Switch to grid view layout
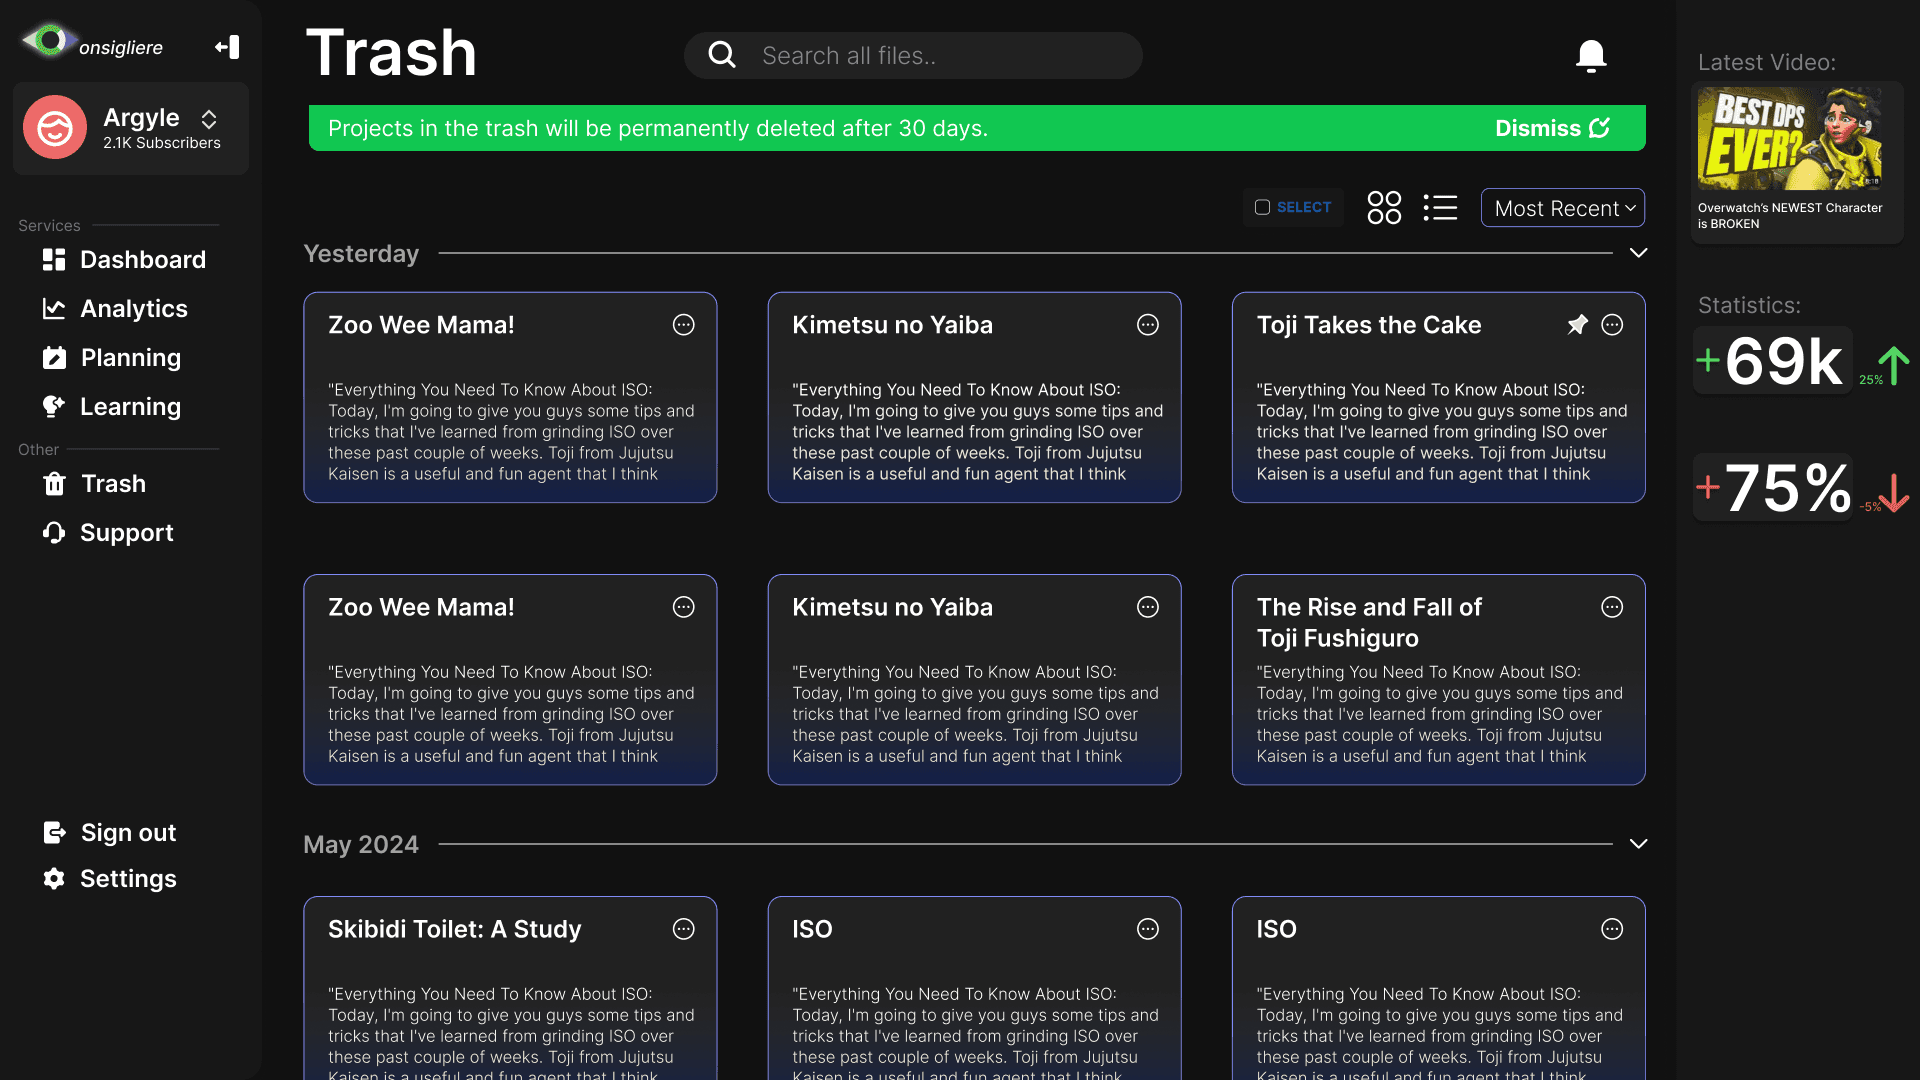Viewport: 1920px width, 1080px height. (1384, 208)
